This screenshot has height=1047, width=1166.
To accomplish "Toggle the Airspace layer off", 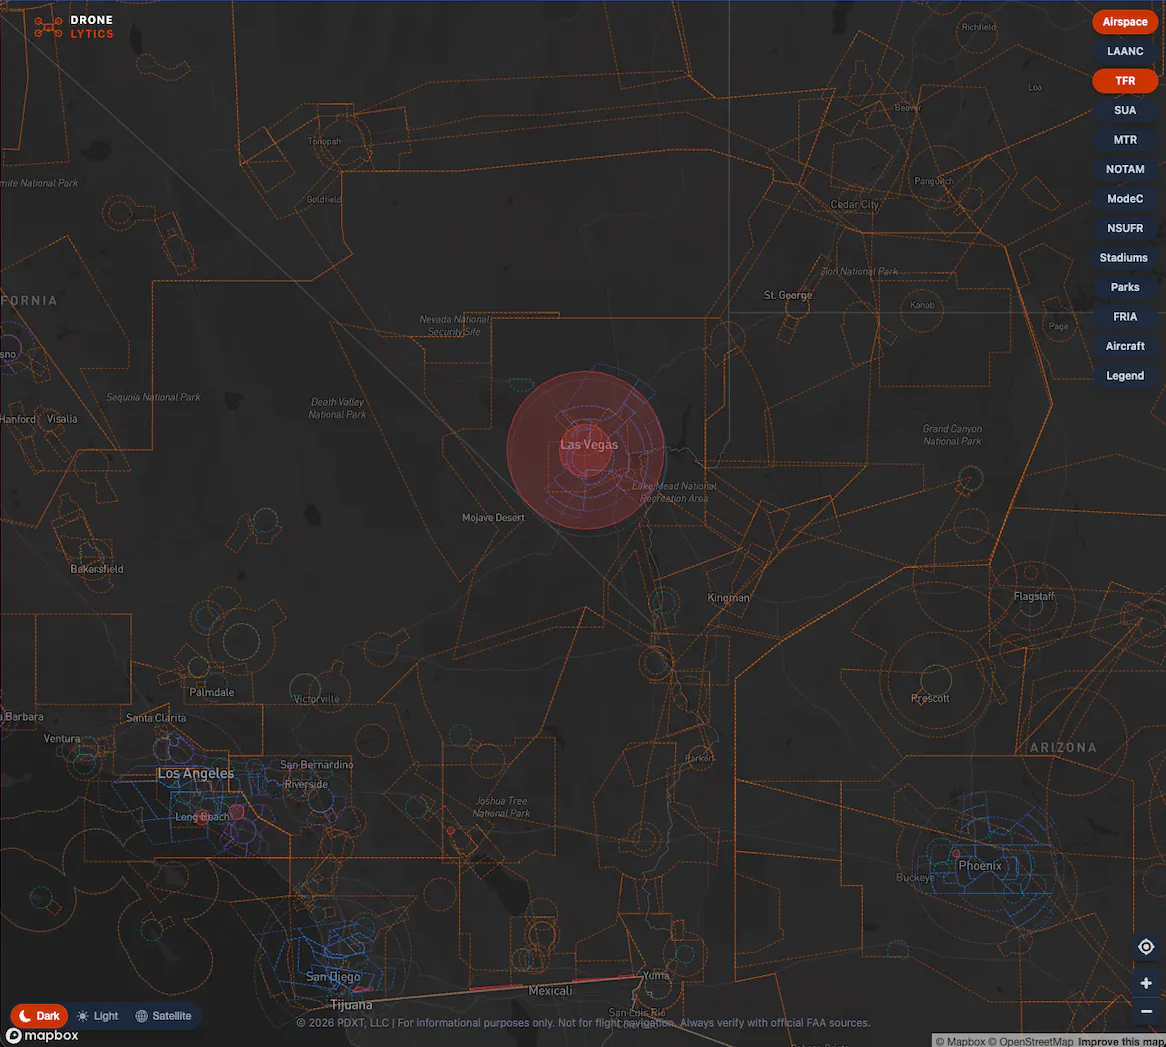I will click(x=1124, y=22).
